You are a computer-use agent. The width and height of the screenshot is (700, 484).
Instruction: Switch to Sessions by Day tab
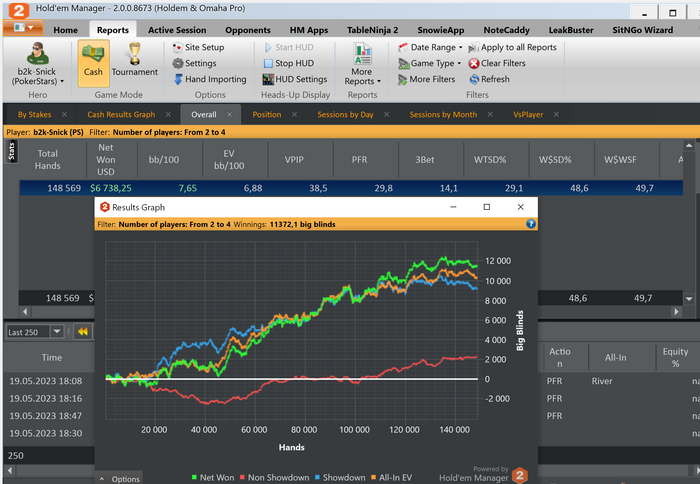click(345, 115)
